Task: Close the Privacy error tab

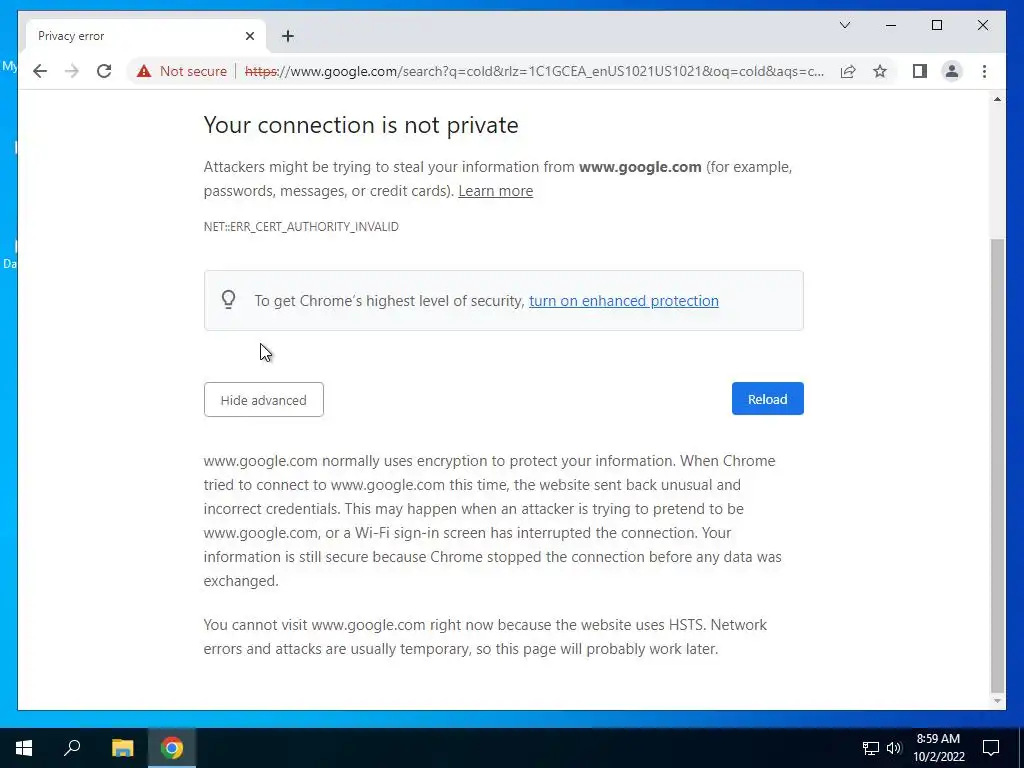Action: pos(250,36)
